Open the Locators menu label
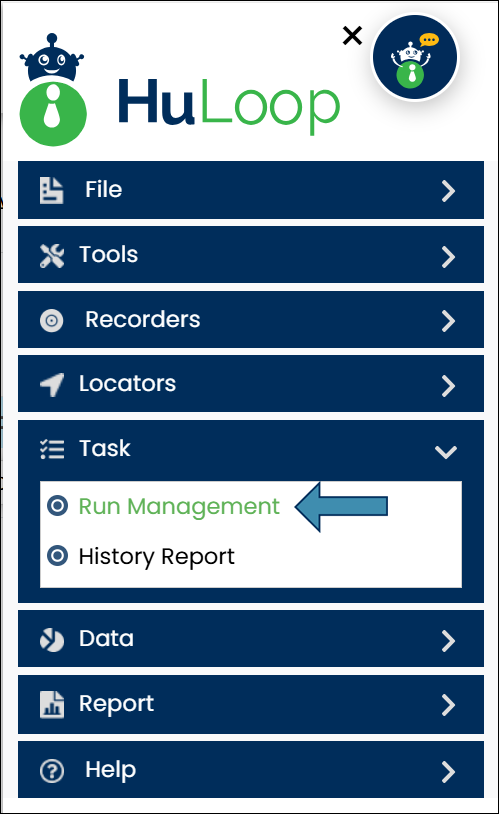This screenshot has height=814, width=499. click(127, 384)
